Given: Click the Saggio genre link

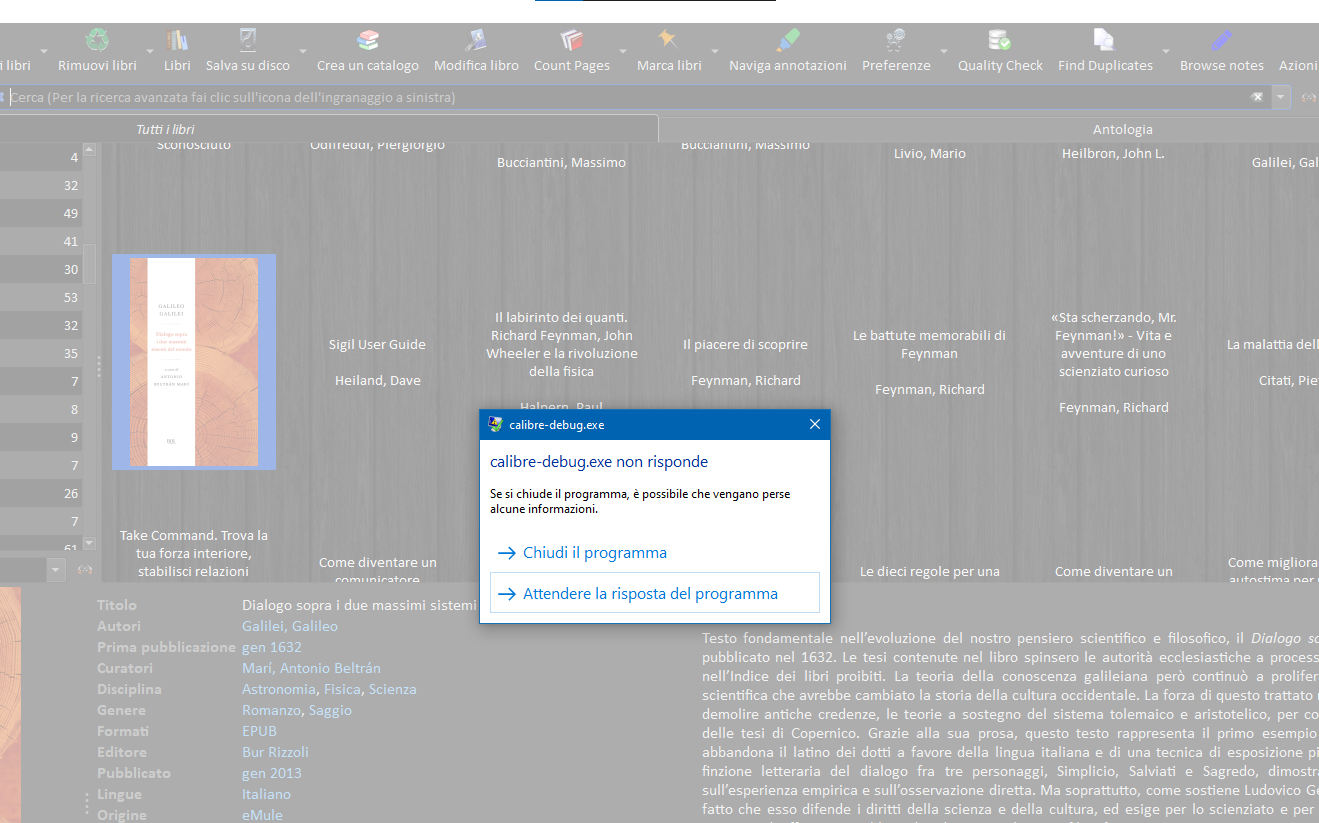Looking at the screenshot, I should pyautogui.click(x=330, y=710).
